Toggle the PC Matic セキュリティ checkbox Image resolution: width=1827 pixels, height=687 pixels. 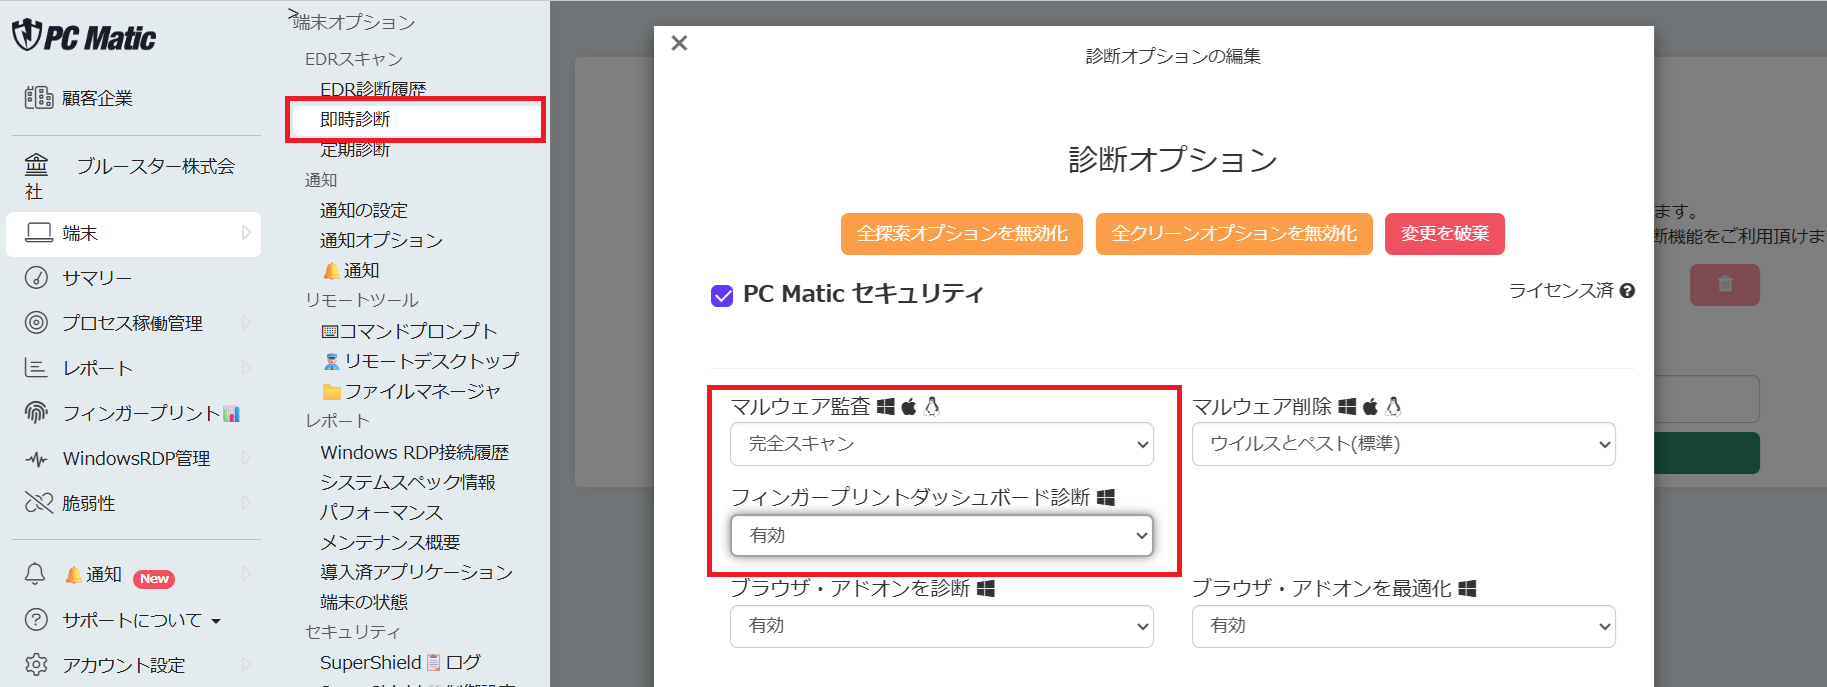pyautogui.click(x=722, y=296)
